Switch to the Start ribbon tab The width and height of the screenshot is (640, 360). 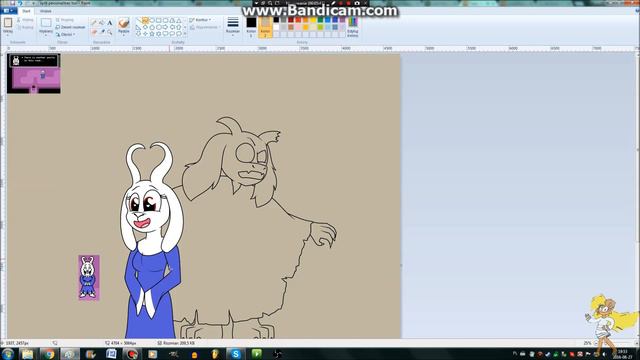pyautogui.click(x=26, y=11)
